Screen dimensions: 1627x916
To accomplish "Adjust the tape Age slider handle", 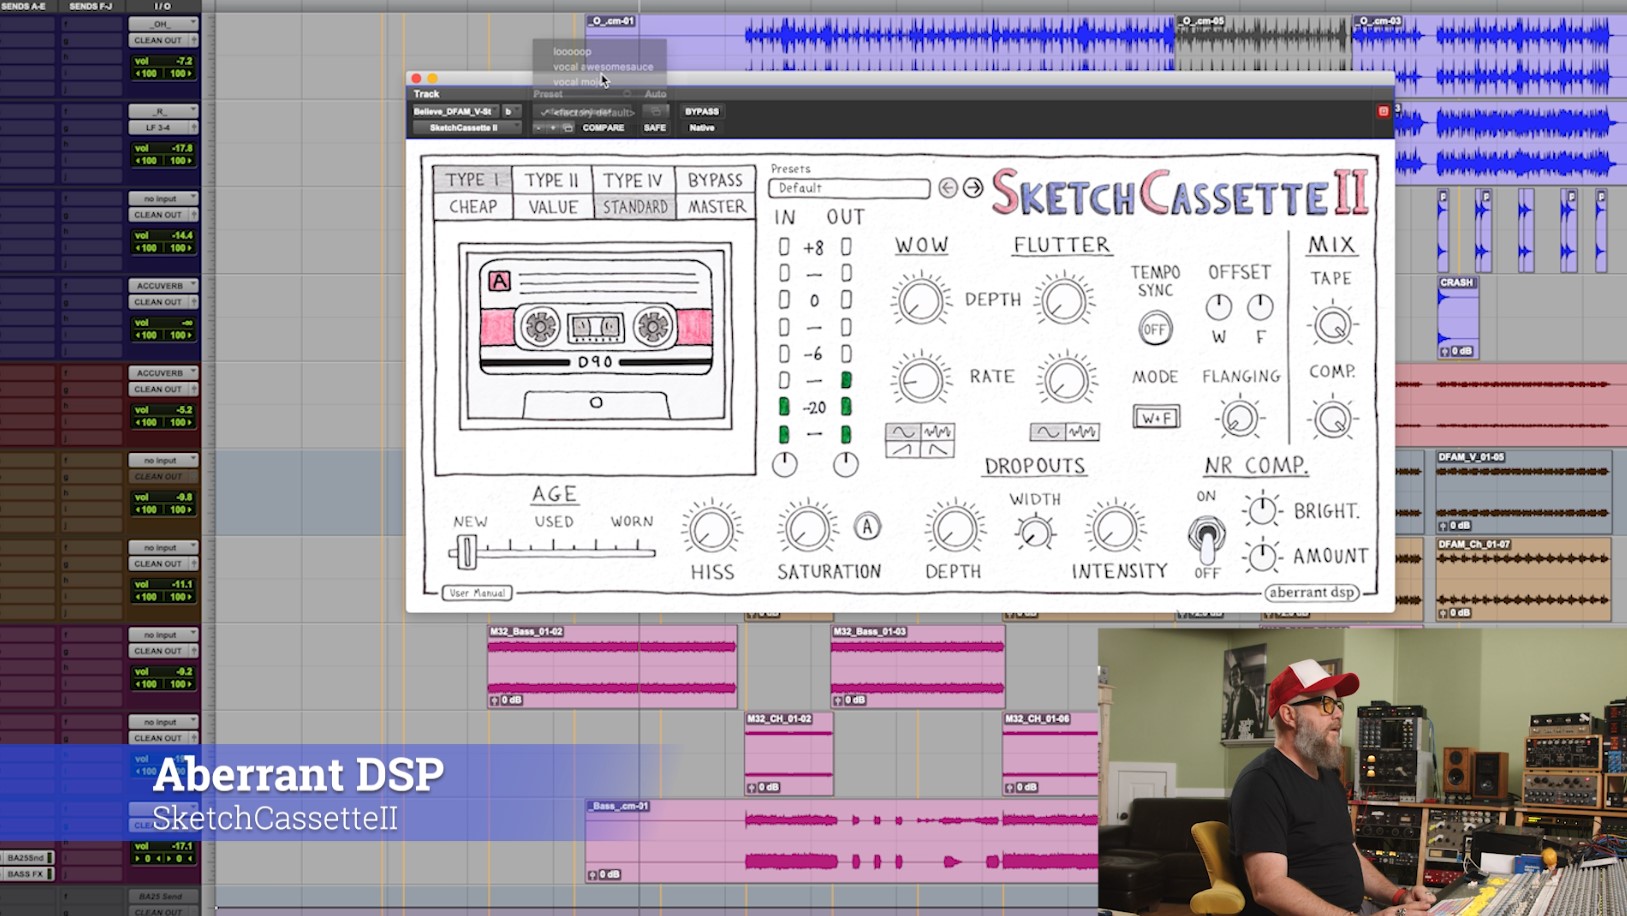I will click(x=465, y=550).
